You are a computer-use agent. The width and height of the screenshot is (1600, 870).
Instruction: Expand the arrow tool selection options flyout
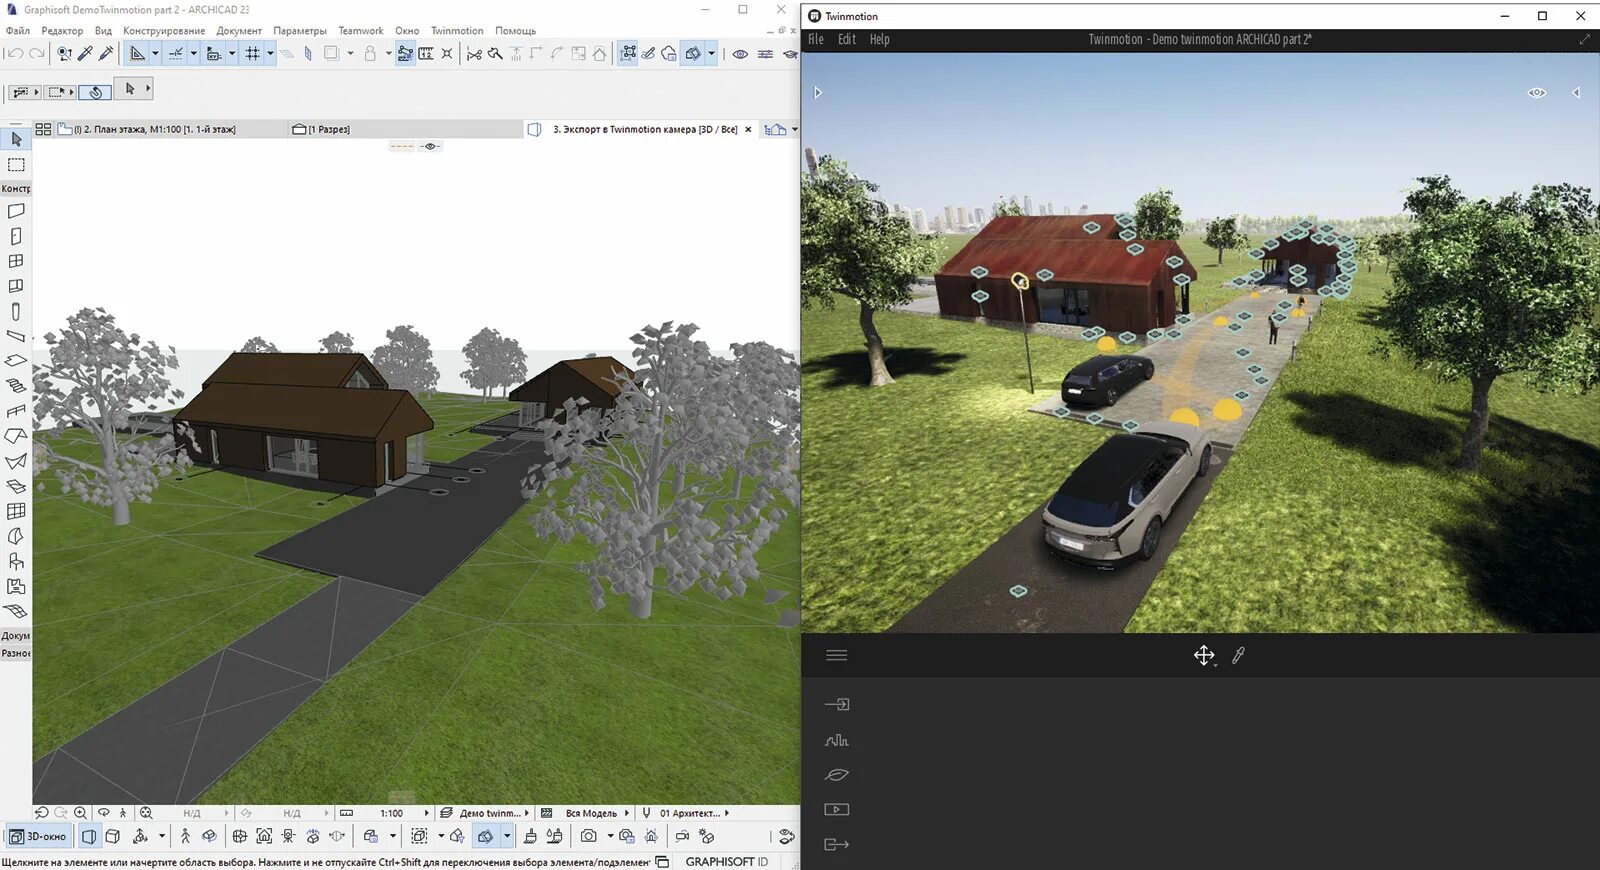point(148,89)
